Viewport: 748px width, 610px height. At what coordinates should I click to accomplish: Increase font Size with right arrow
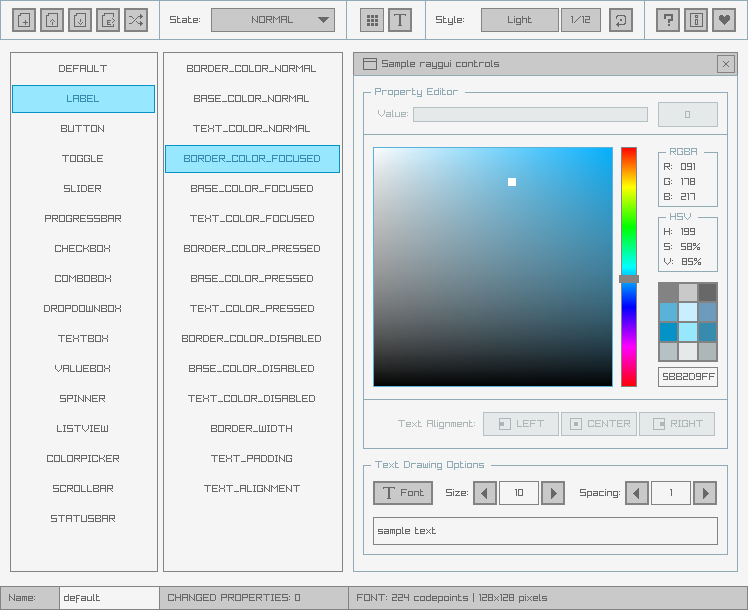pyautogui.click(x=553, y=493)
